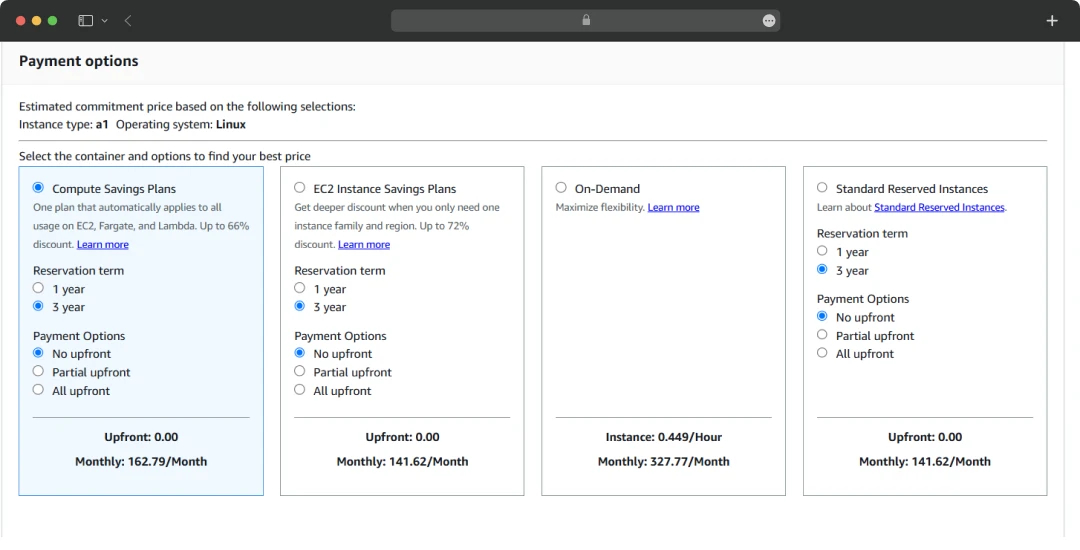Pick Partial upfront under EC2 Instance Savings Plans
1080x550 pixels.
300,371
